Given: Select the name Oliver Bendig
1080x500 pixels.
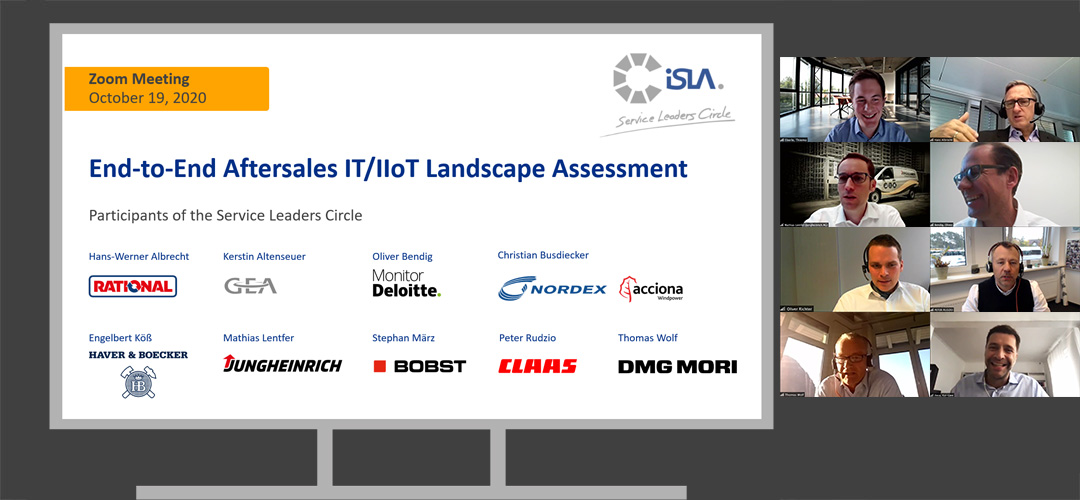Looking at the screenshot, I should pyautogui.click(x=403, y=257).
